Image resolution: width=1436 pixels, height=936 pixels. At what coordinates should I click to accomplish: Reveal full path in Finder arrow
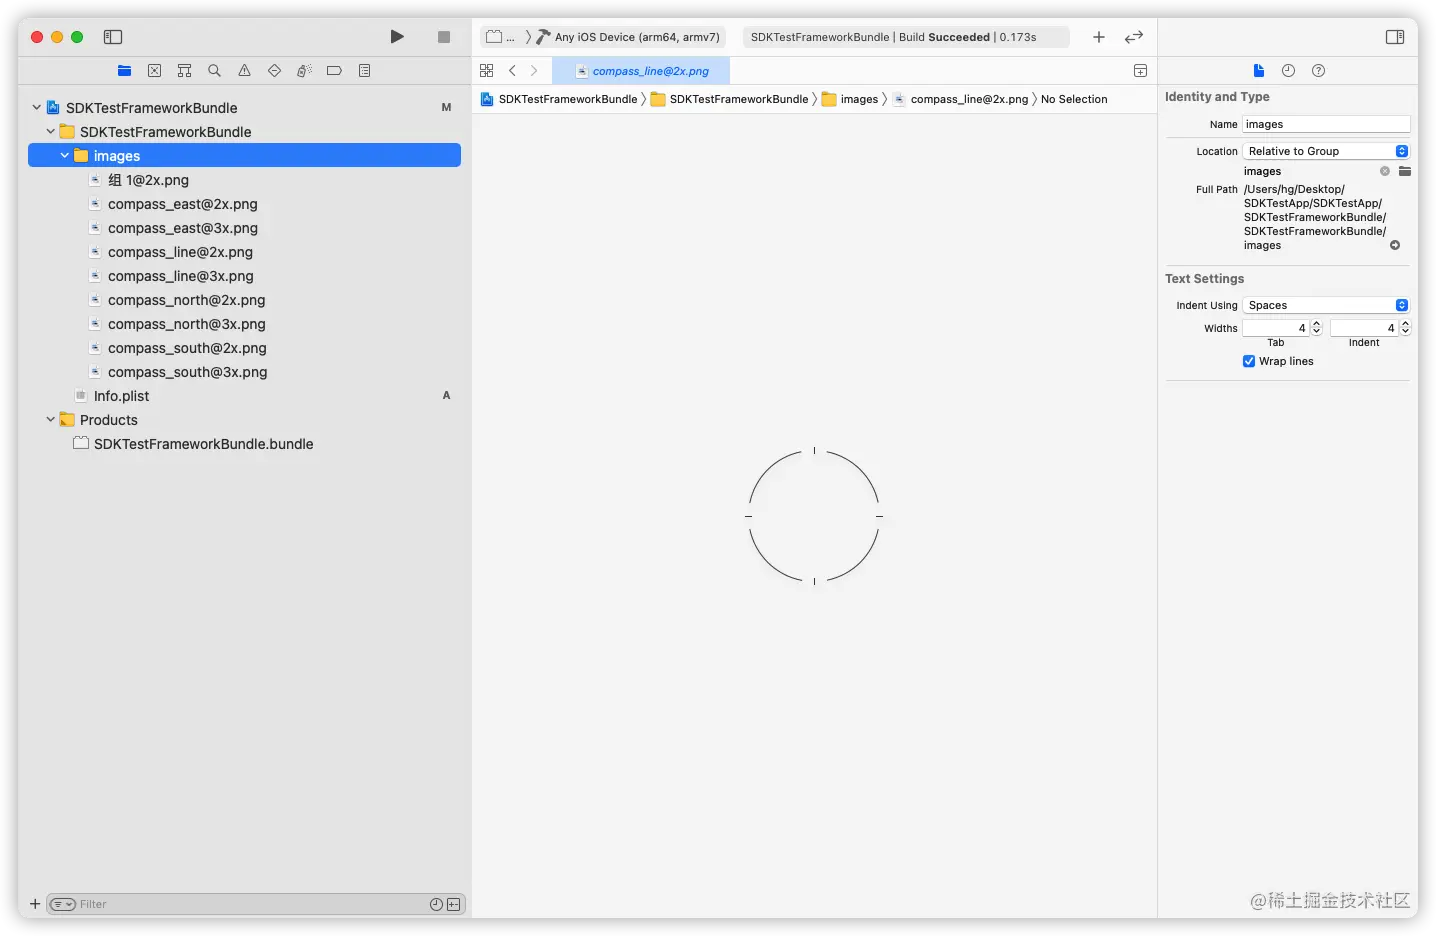(1395, 245)
